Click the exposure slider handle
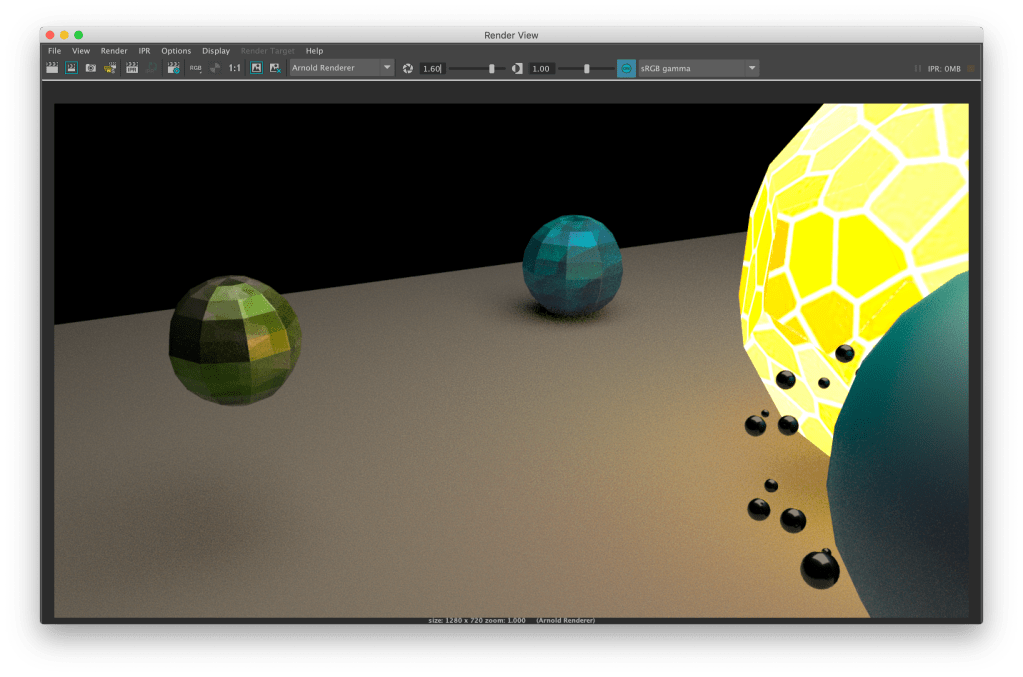 491,68
